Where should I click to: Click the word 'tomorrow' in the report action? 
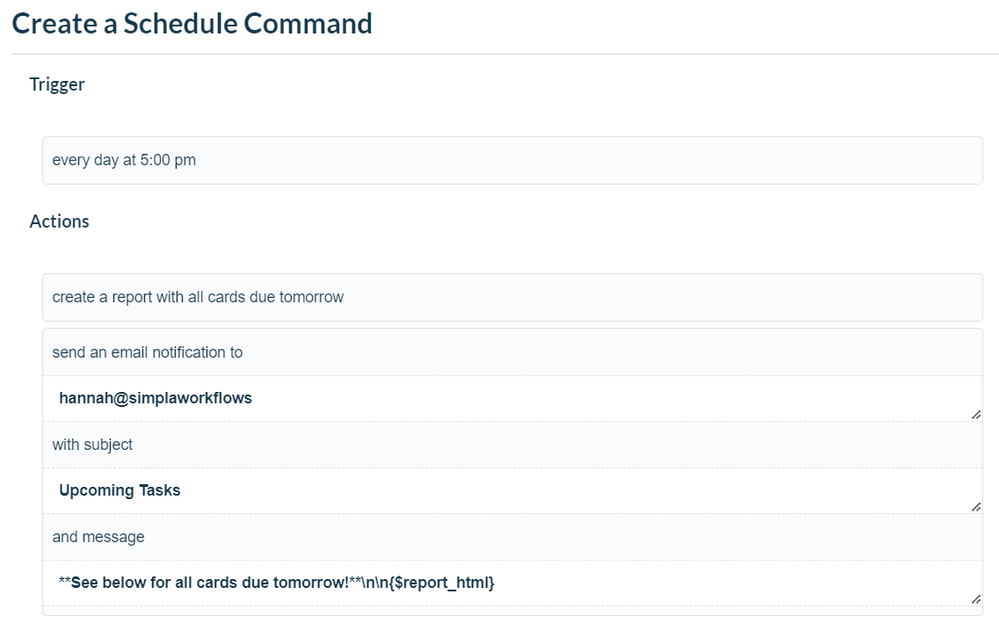click(312, 297)
